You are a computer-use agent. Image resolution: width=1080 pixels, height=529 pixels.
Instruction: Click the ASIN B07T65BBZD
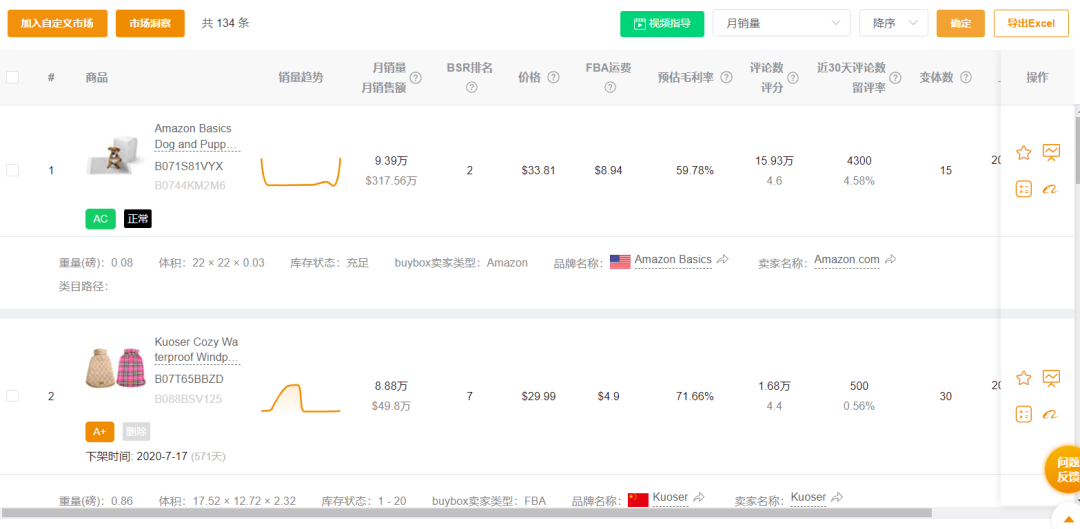click(x=189, y=379)
